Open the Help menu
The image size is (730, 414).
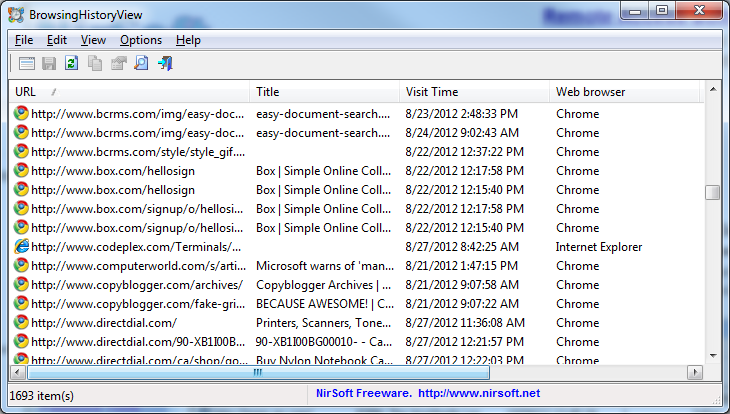coord(188,41)
